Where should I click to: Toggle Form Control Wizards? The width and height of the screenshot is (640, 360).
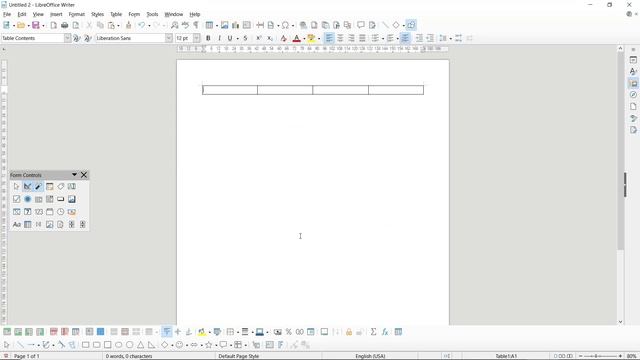pyautogui.click(x=38, y=187)
